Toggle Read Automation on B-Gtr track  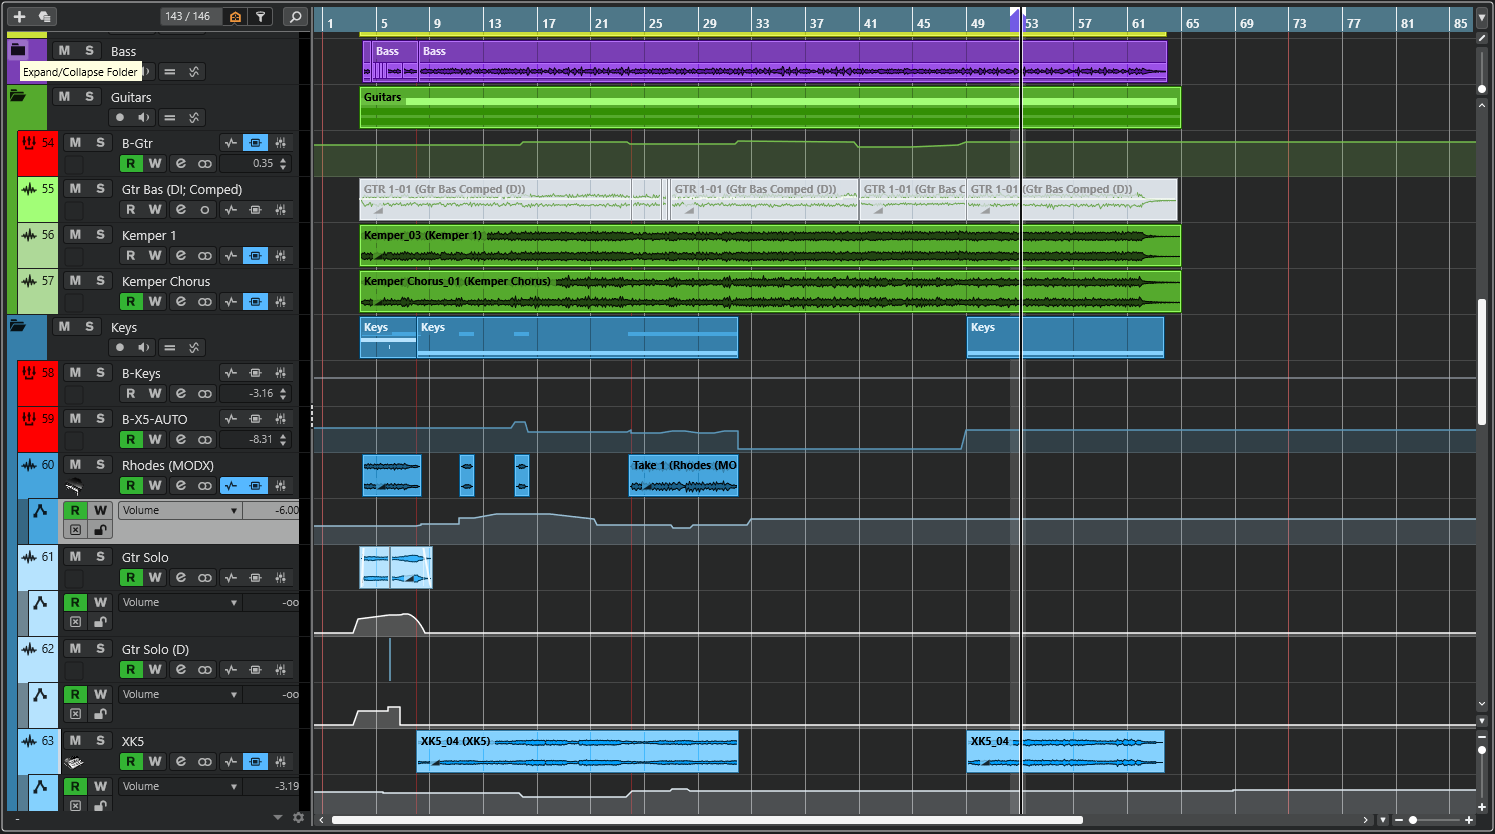click(x=130, y=164)
